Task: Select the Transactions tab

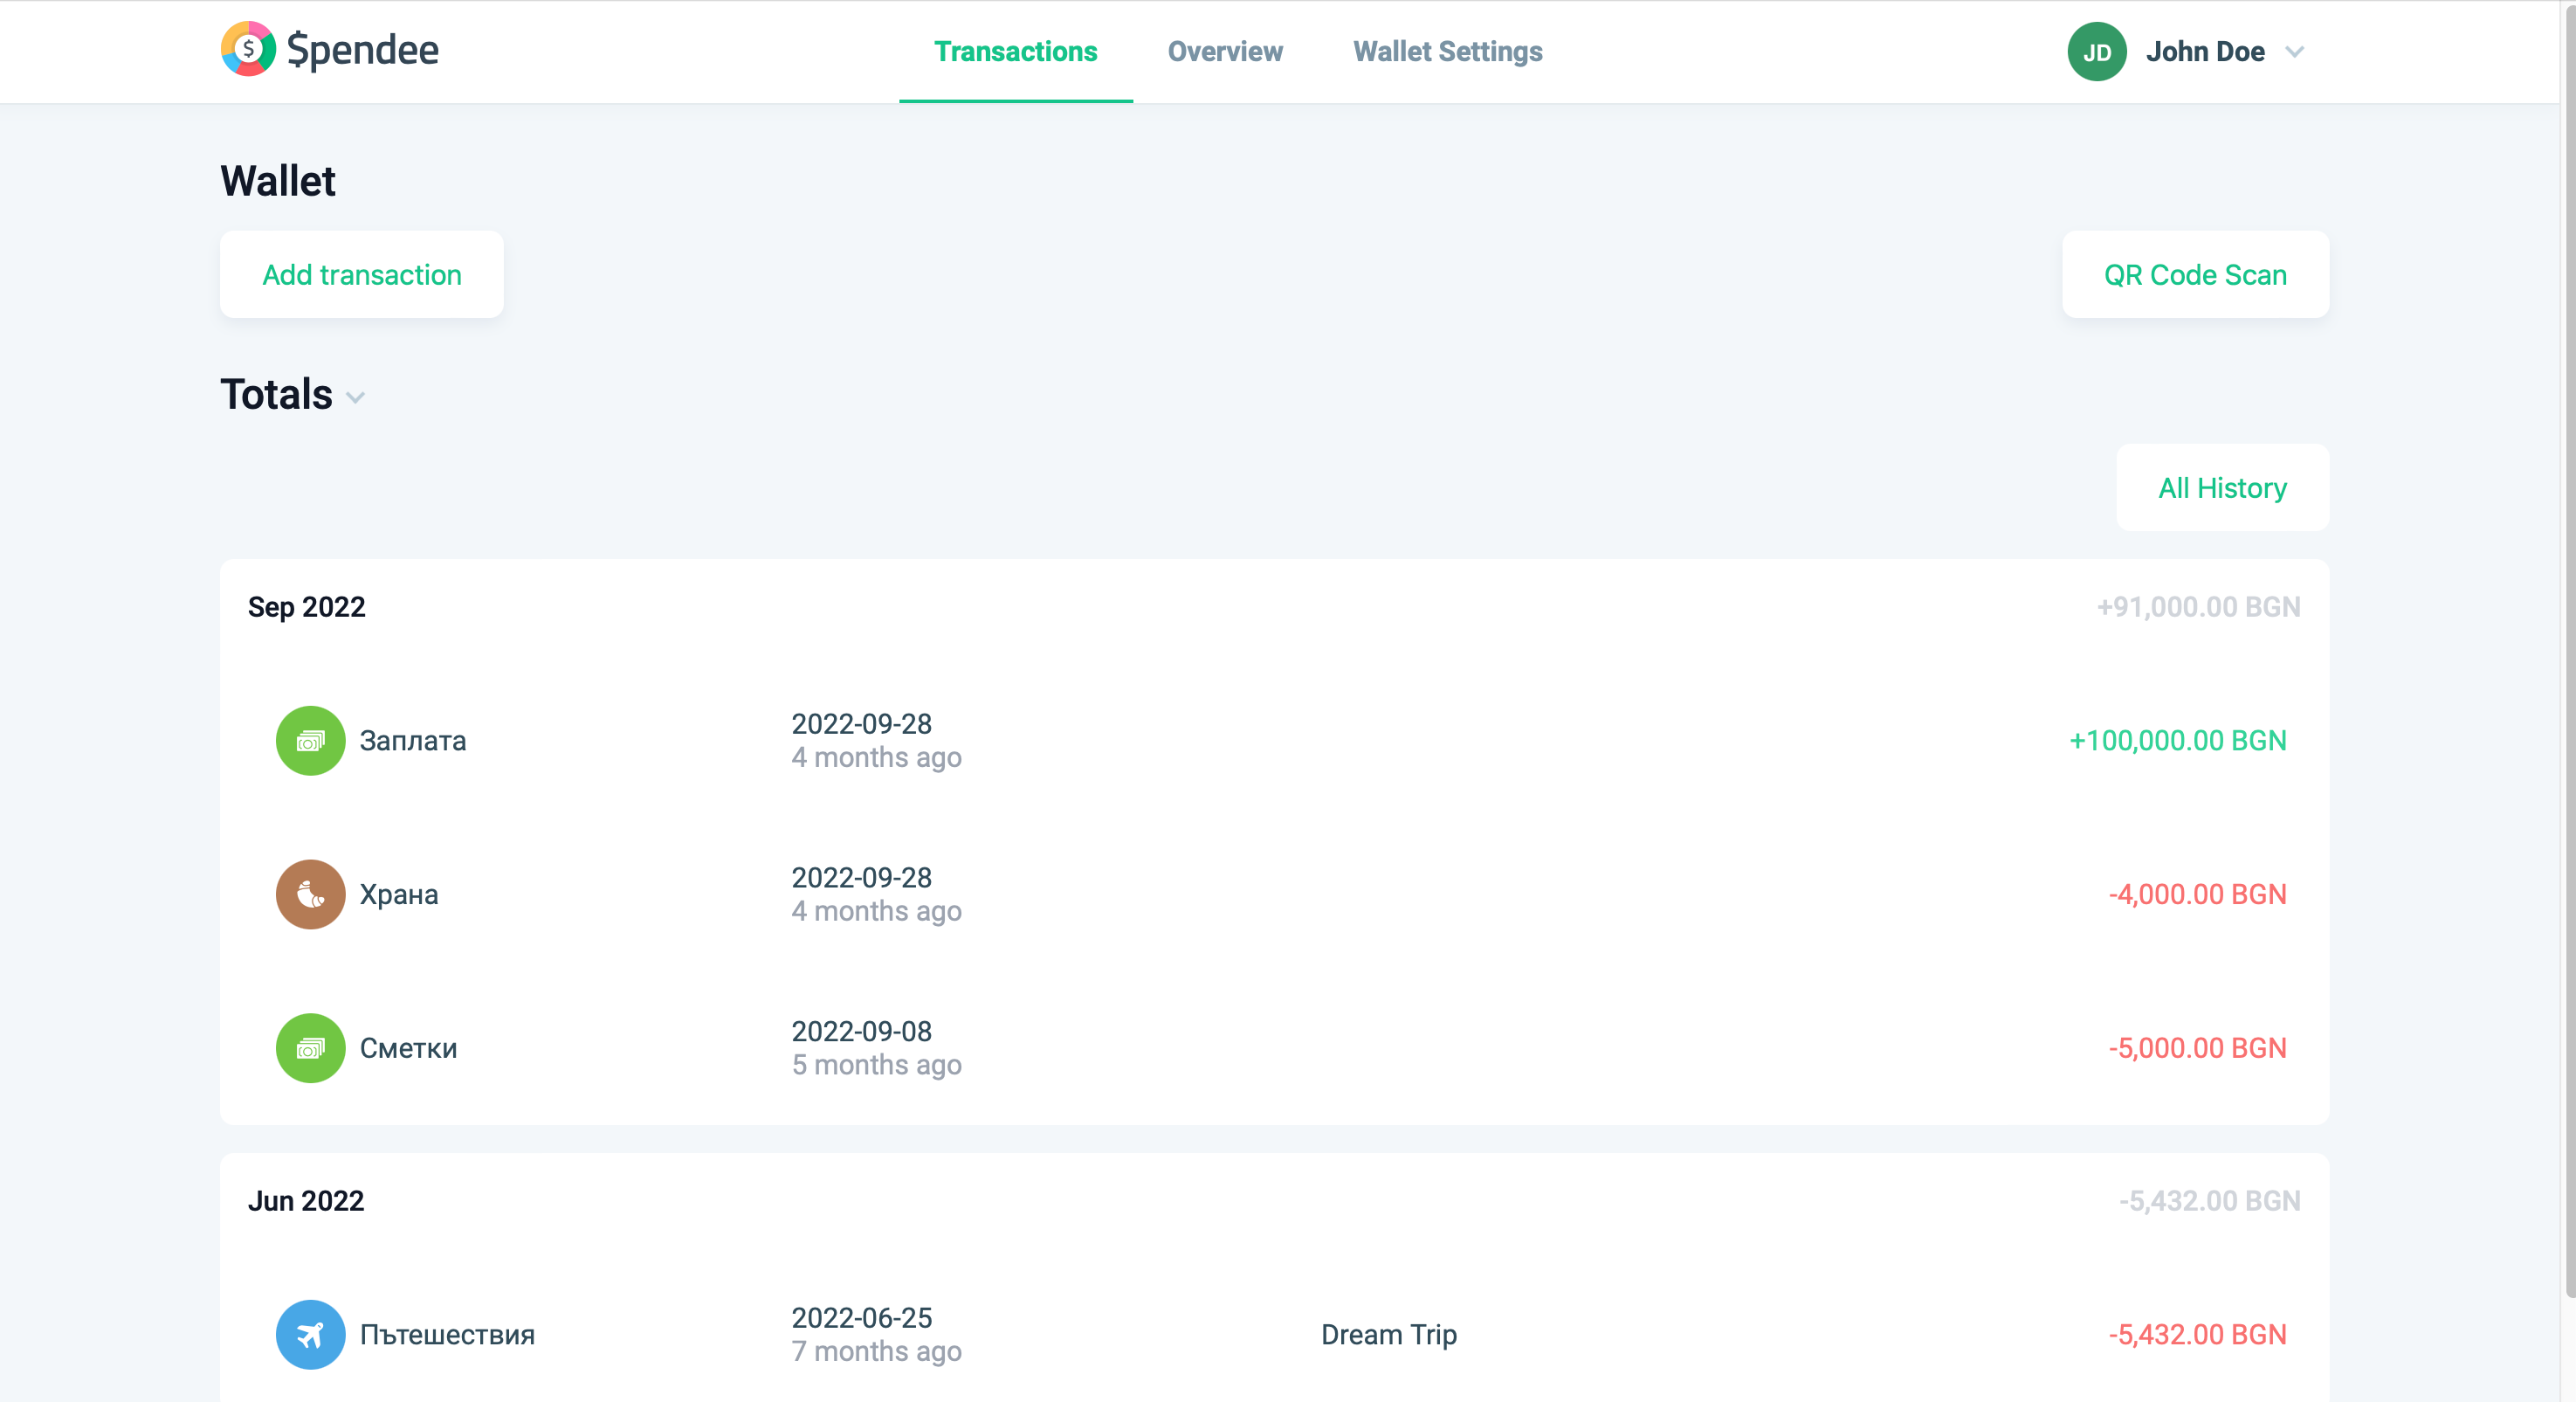Action: pos(1015,52)
